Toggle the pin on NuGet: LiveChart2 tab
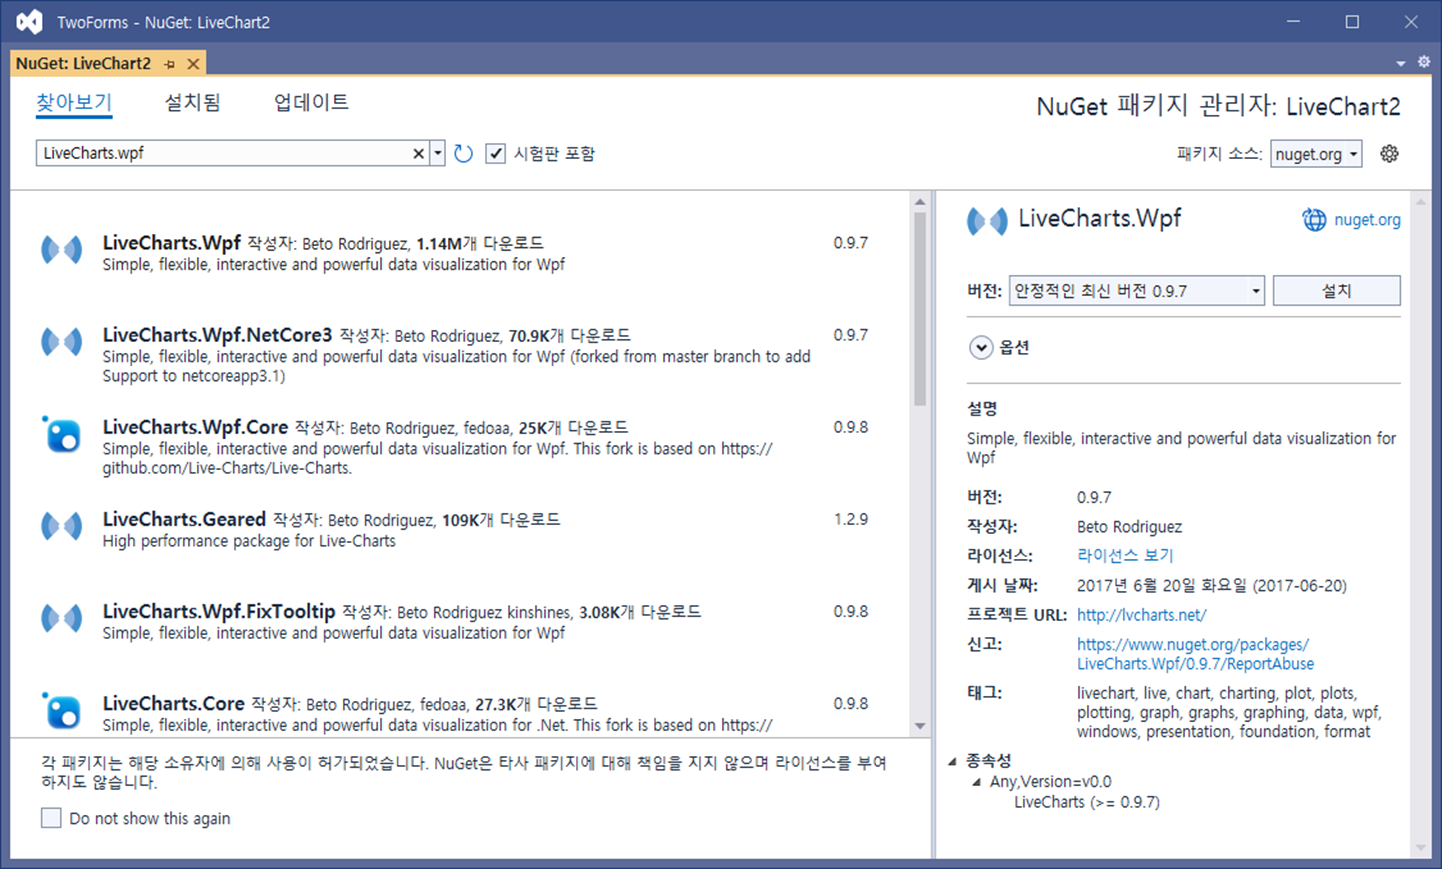Image resolution: width=1442 pixels, height=869 pixels. click(x=170, y=64)
